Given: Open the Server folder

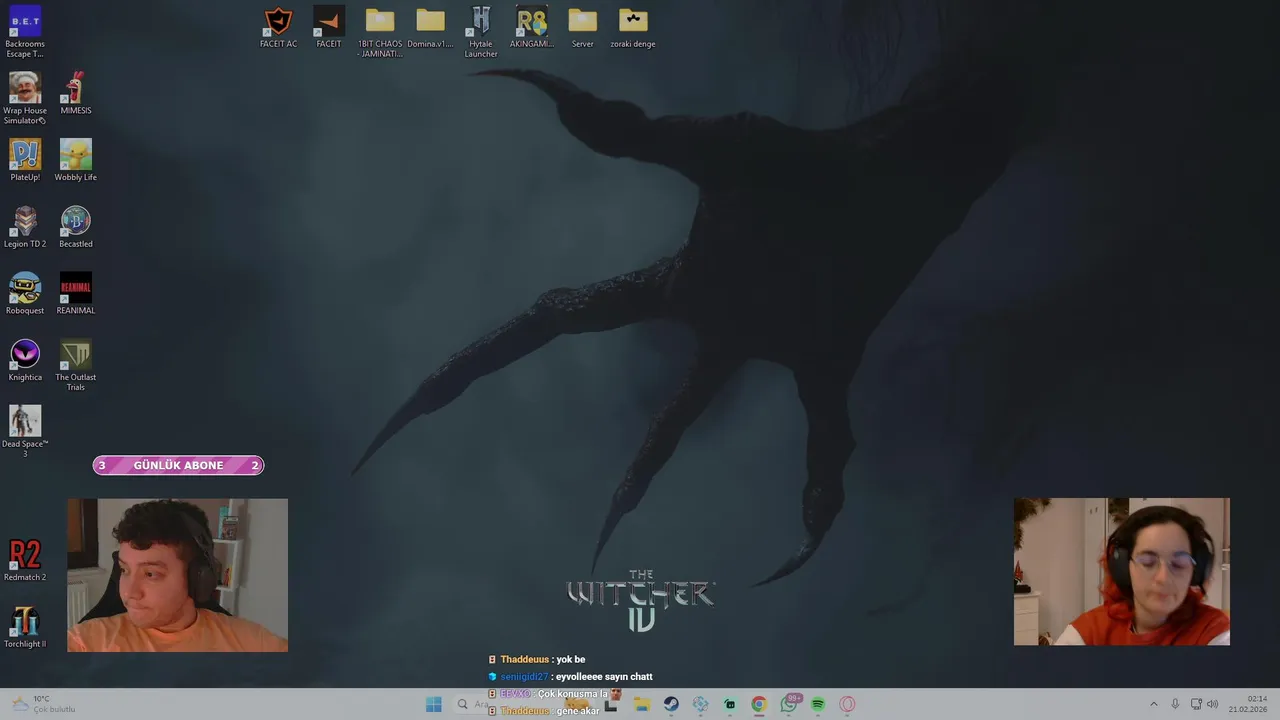Looking at the screenshot, I should pos(582,27).
